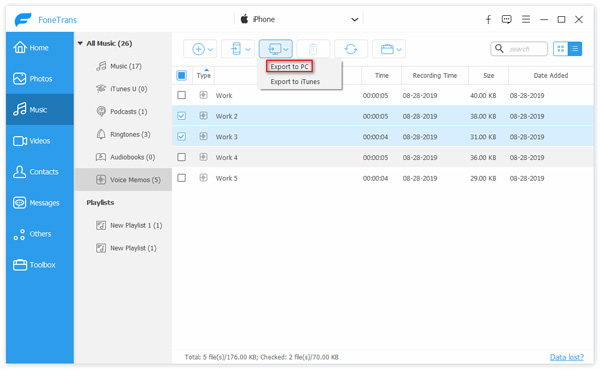Click the Refresh toolbar icon
The image size is (600, 370).
(351, 49)
